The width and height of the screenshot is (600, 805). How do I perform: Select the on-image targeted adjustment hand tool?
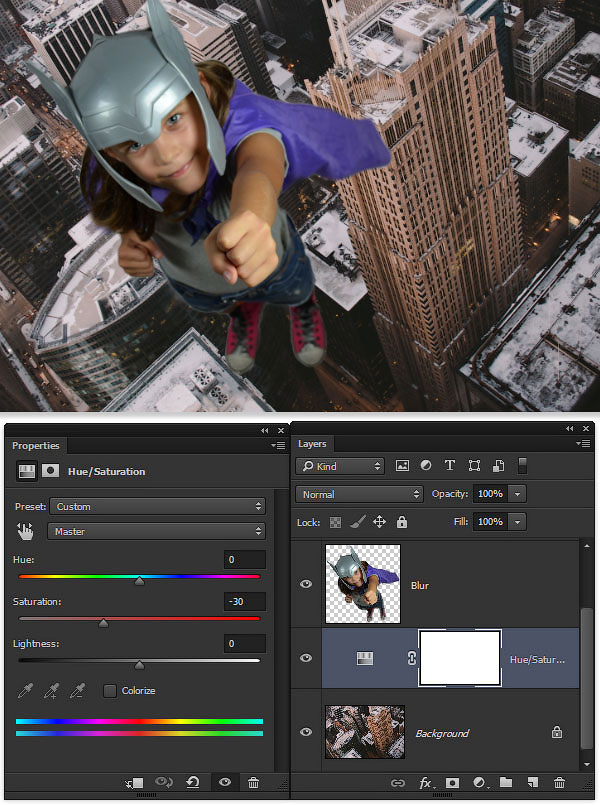25,531
